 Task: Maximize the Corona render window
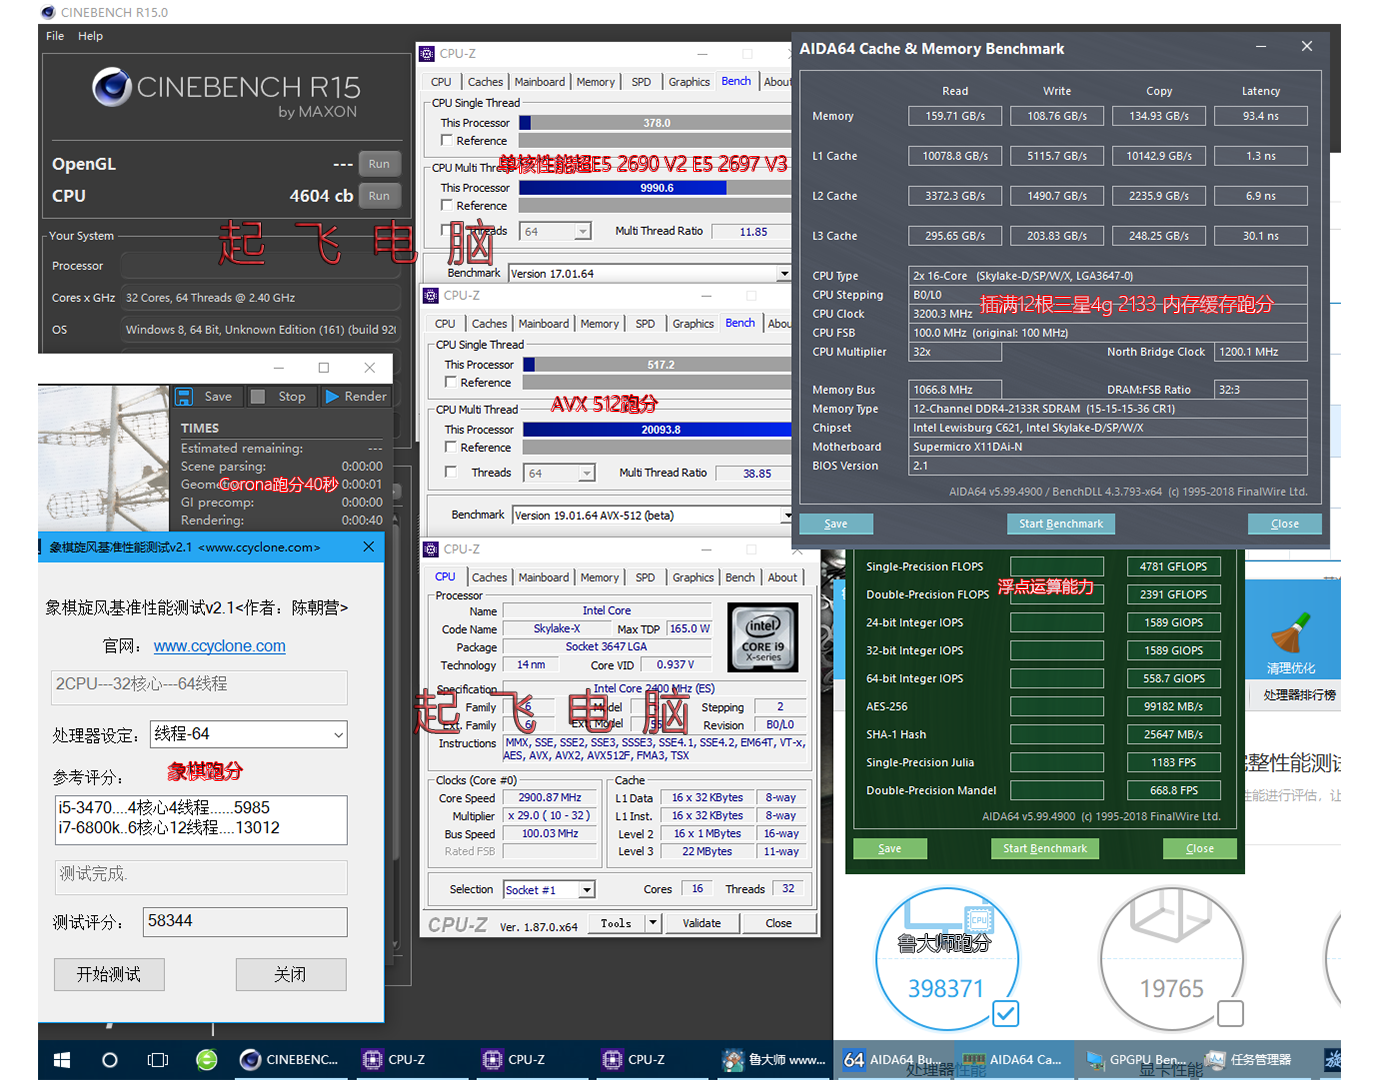pos(324,368)
